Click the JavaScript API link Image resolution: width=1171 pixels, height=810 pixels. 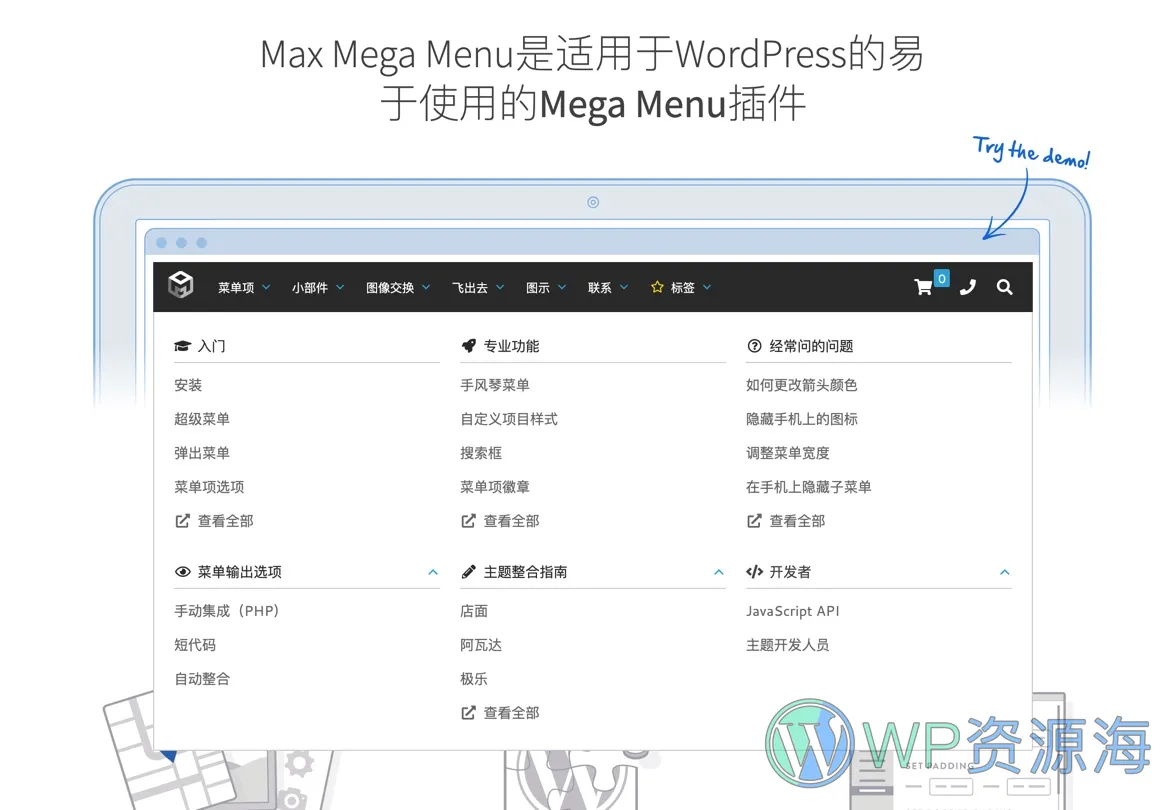pos(792,610)
